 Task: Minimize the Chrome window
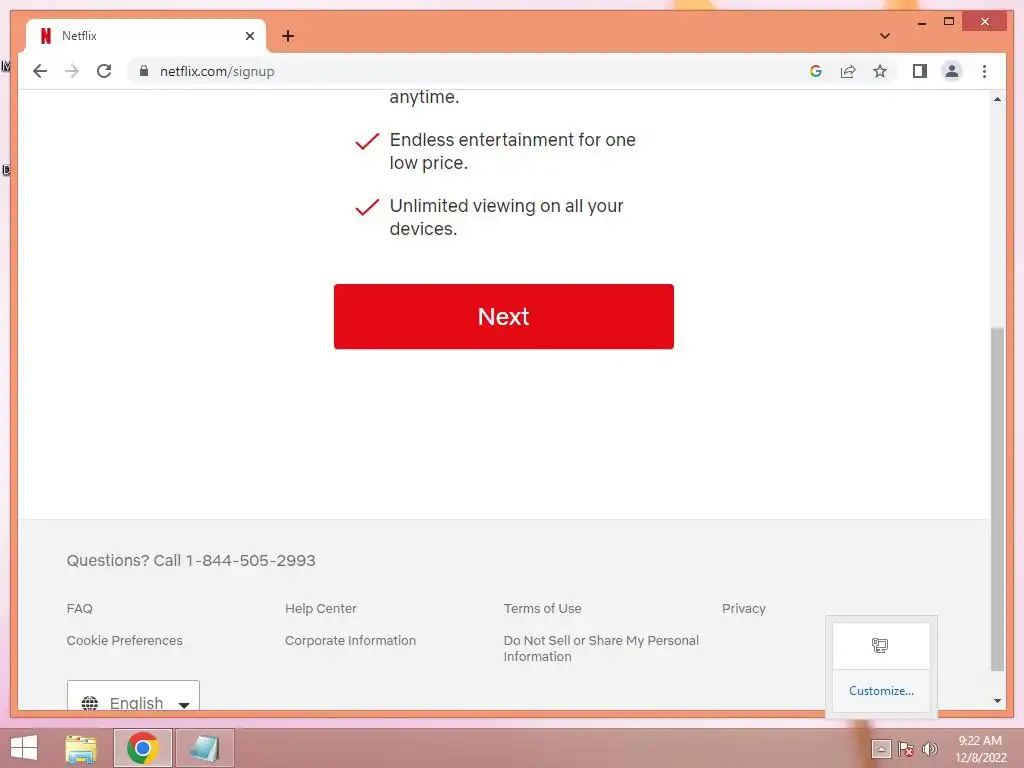click(921, 23)
